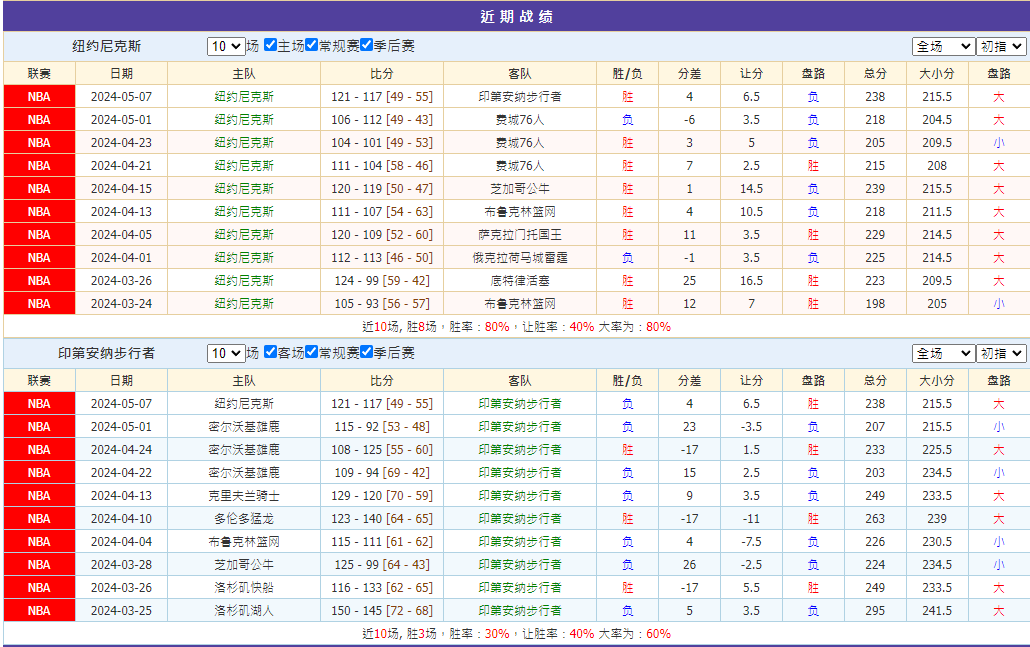Click 俄克拉荷马城雷霆 in the 2024-04-01 row
Image resolution: width=1030 pixels, height=647 pixels.
click(520, 257)
